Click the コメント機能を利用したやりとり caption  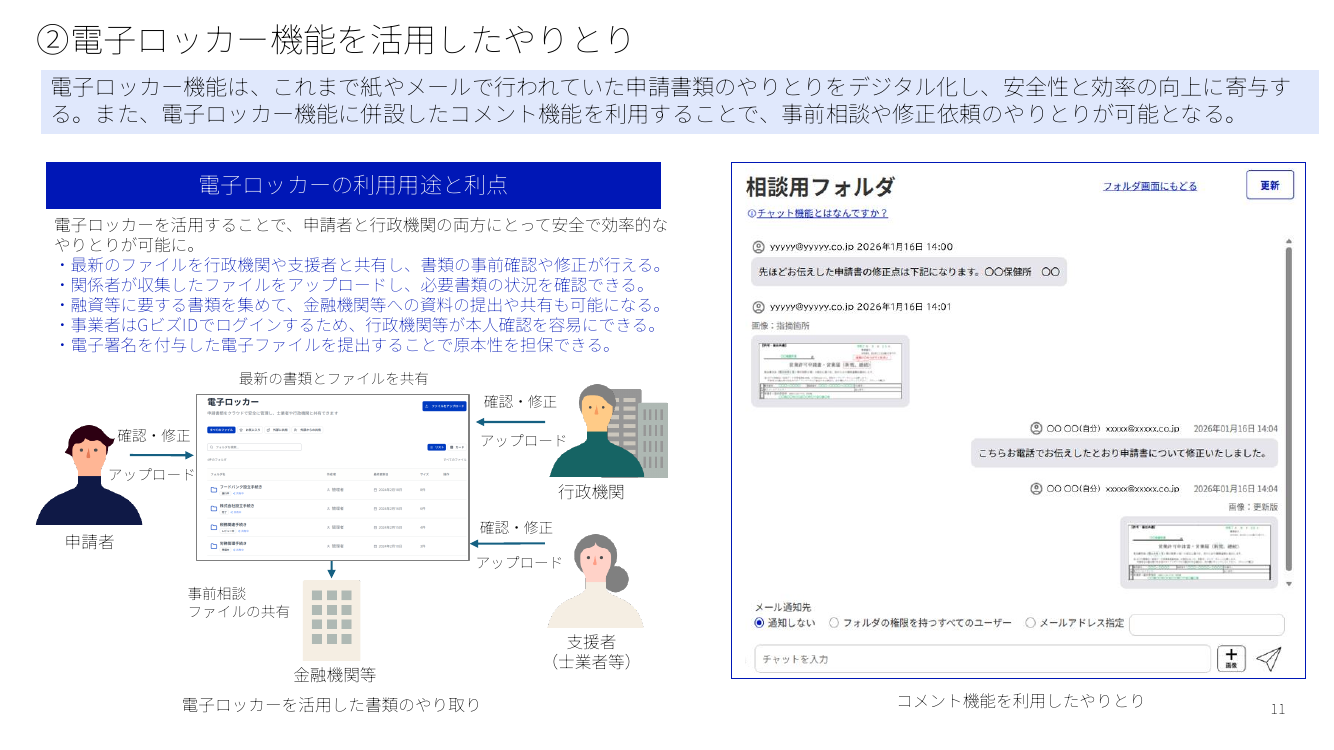1020,700
